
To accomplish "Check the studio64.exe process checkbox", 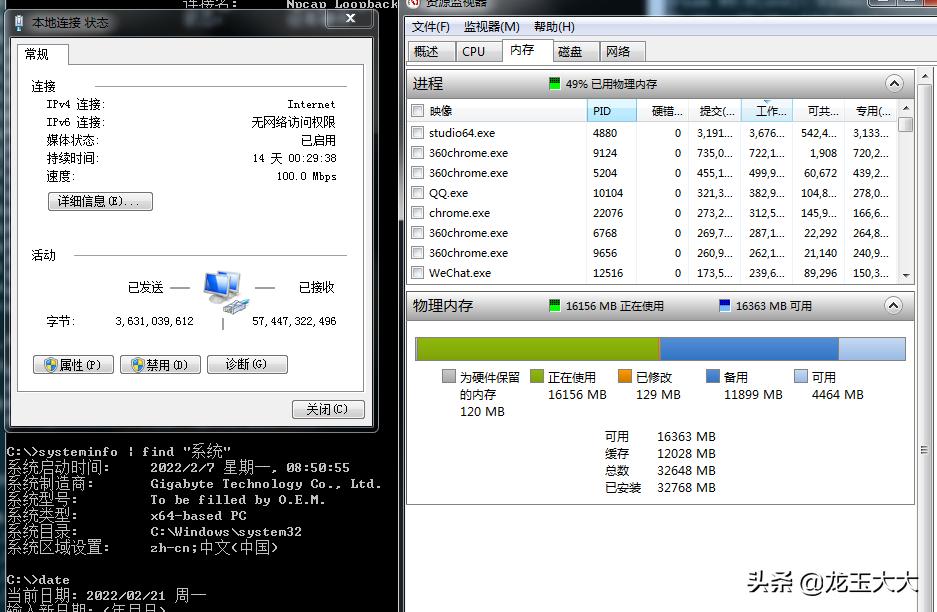I will 419,132.
